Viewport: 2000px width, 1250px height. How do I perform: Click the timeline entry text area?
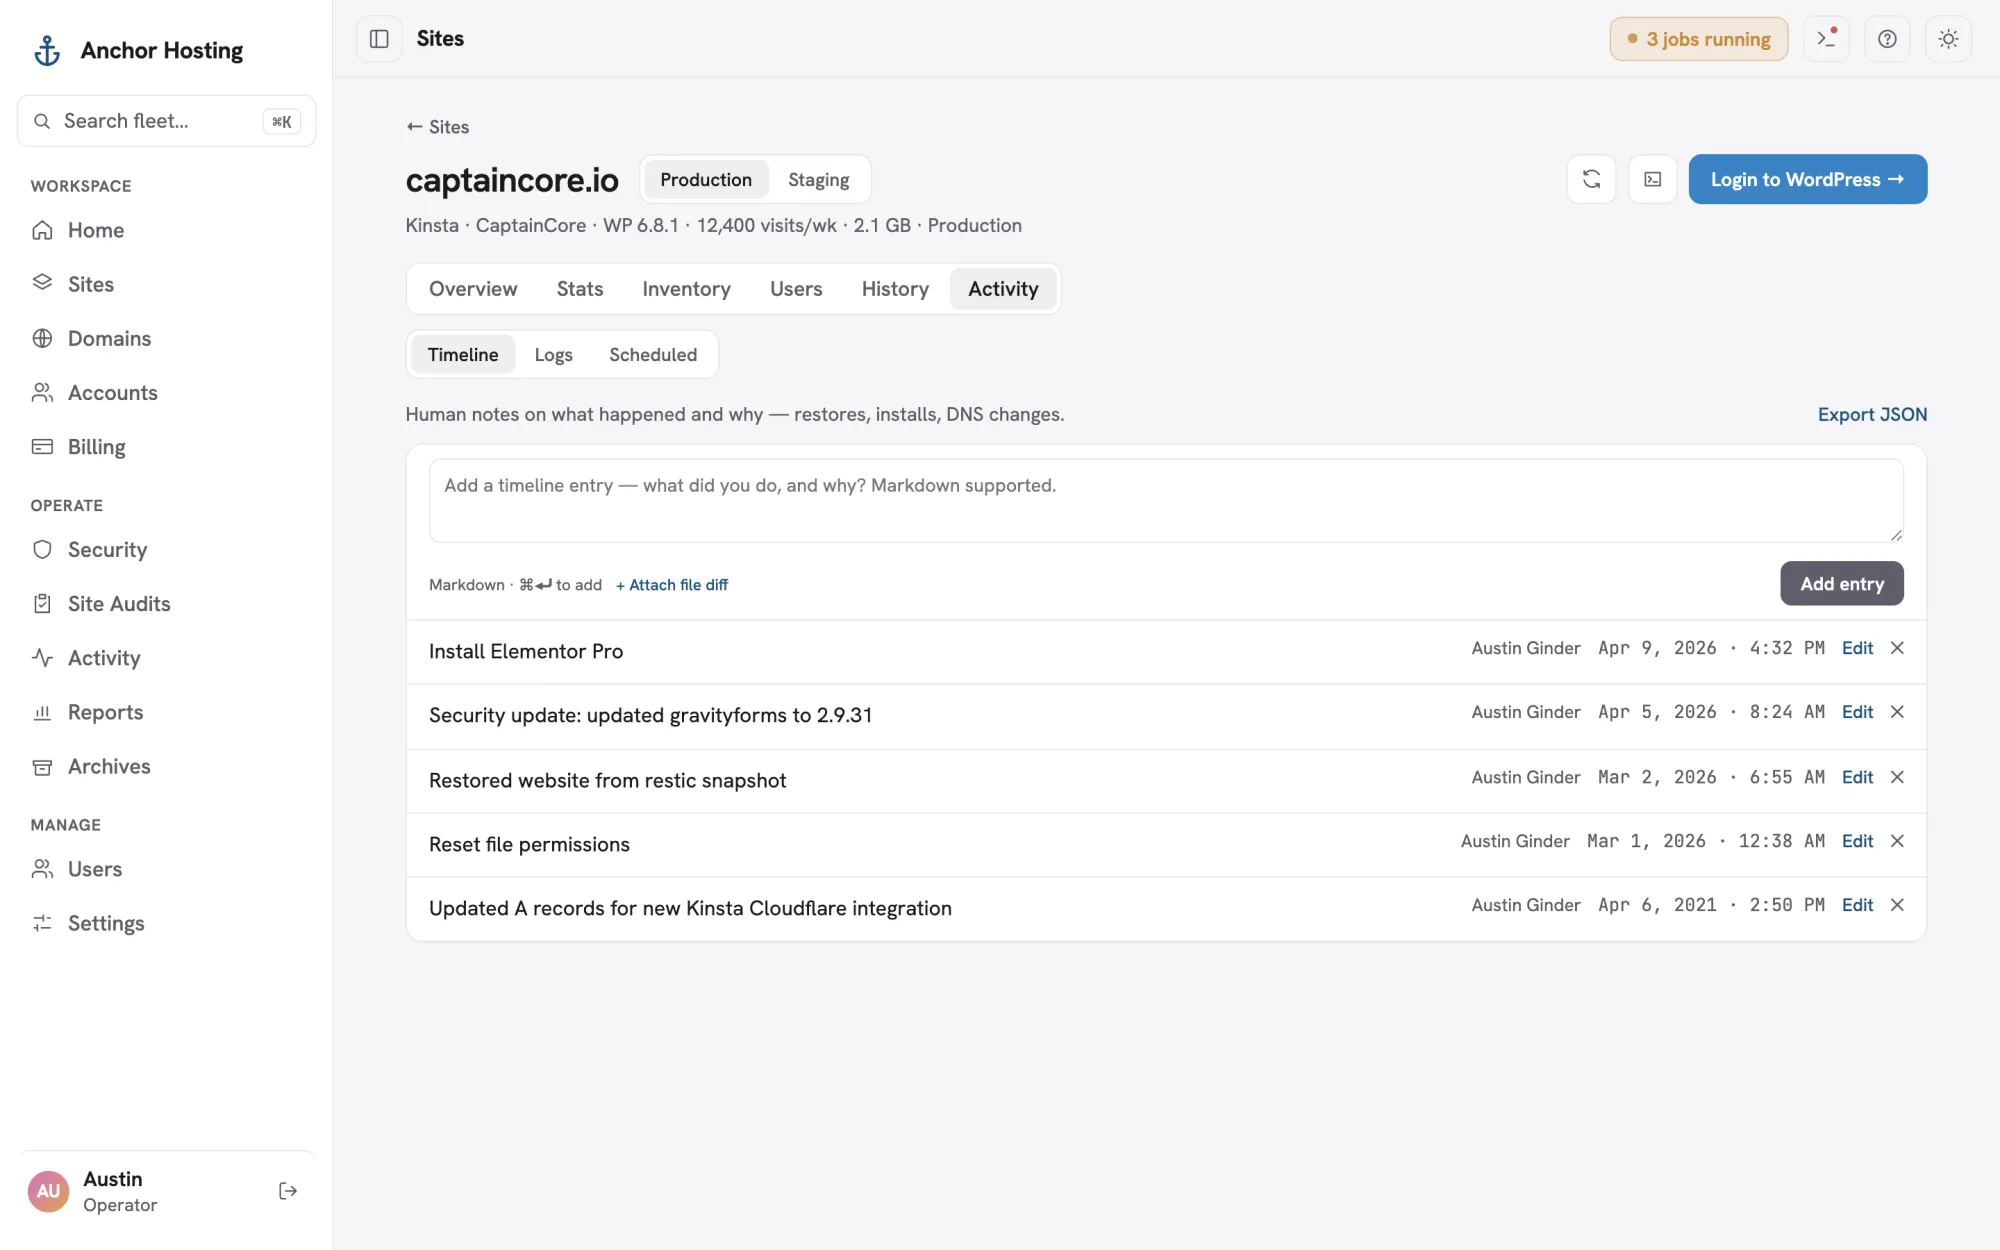1166,501
